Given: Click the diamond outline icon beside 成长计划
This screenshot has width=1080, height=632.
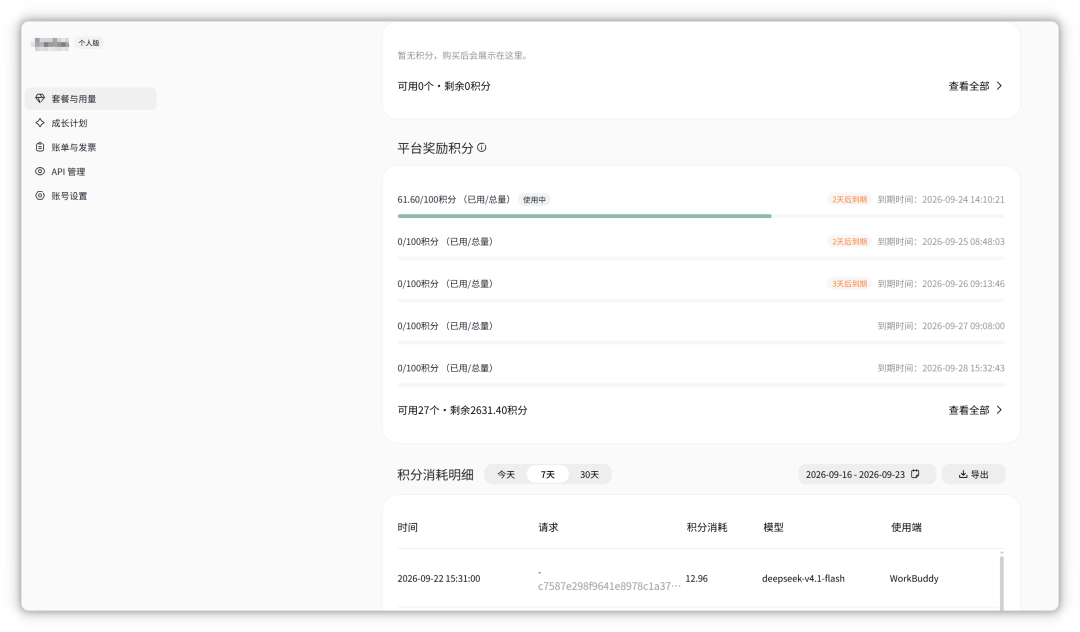Looking at the screenshot, I should [x=40, y=123].
